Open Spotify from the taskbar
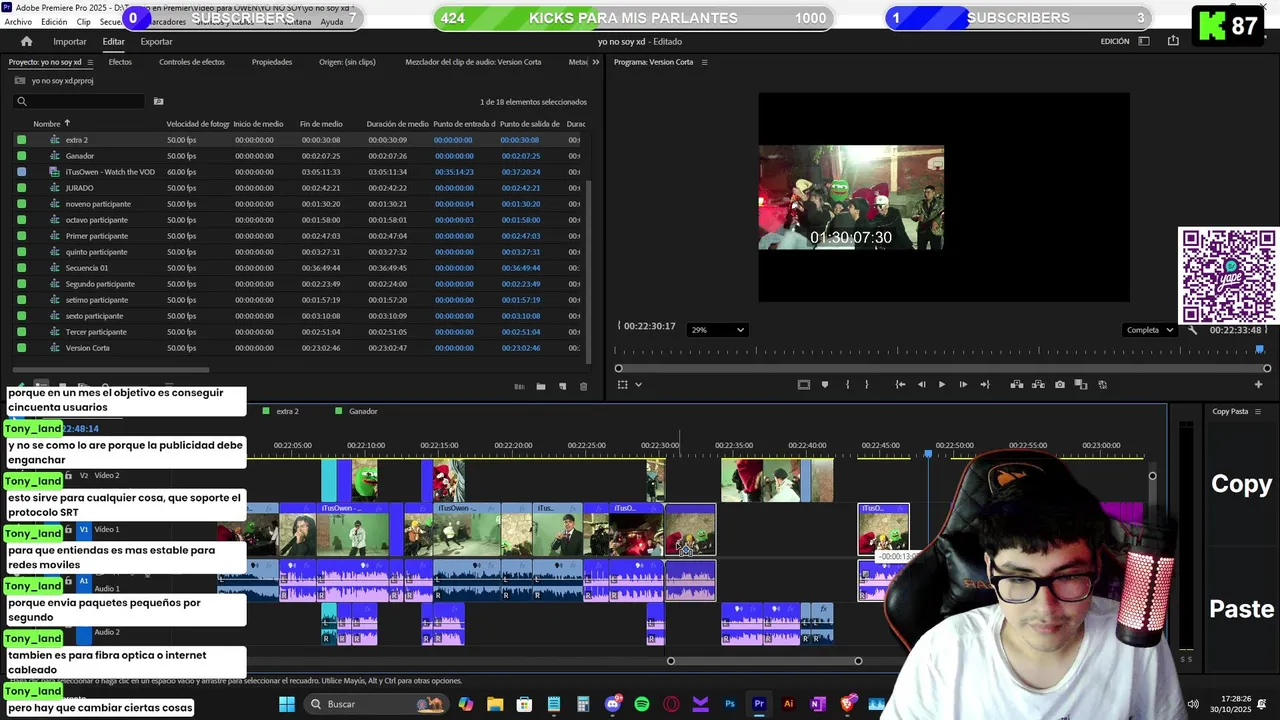The height and width of the screenshot is (720, 1280). pyautogui.click(x=642, y=704)
